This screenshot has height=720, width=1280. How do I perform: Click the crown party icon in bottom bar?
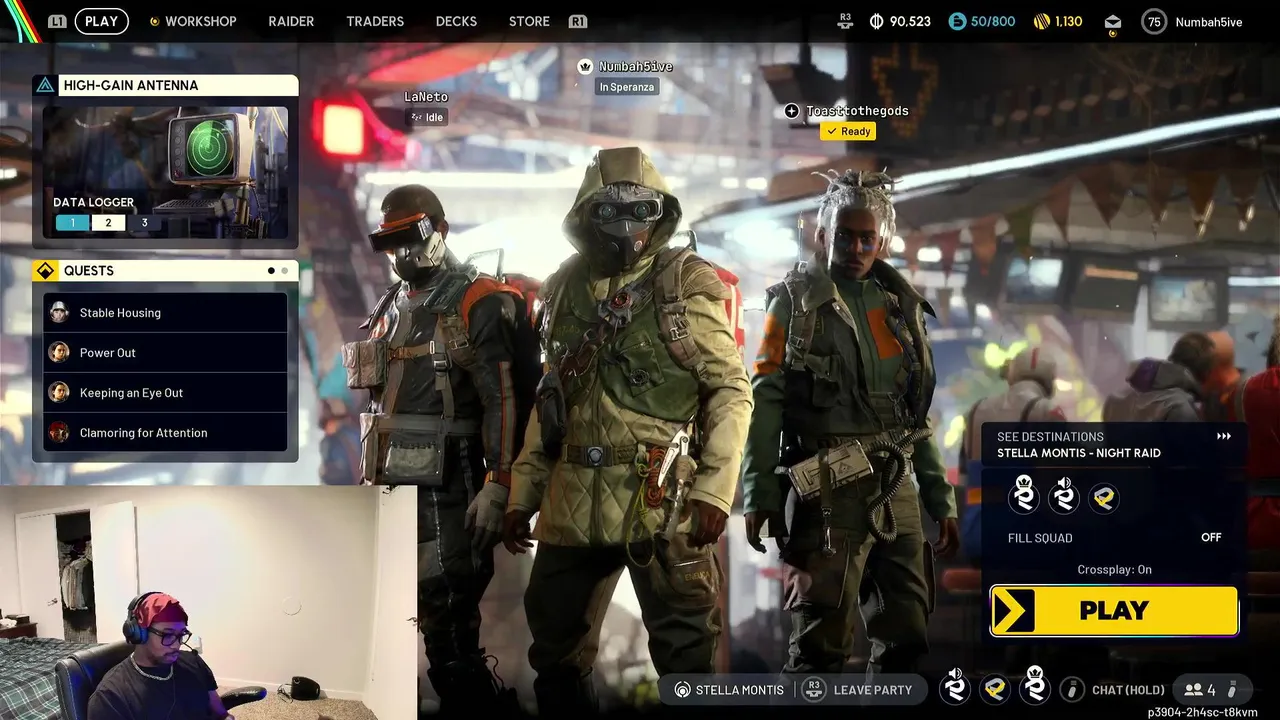[1035, 686]
